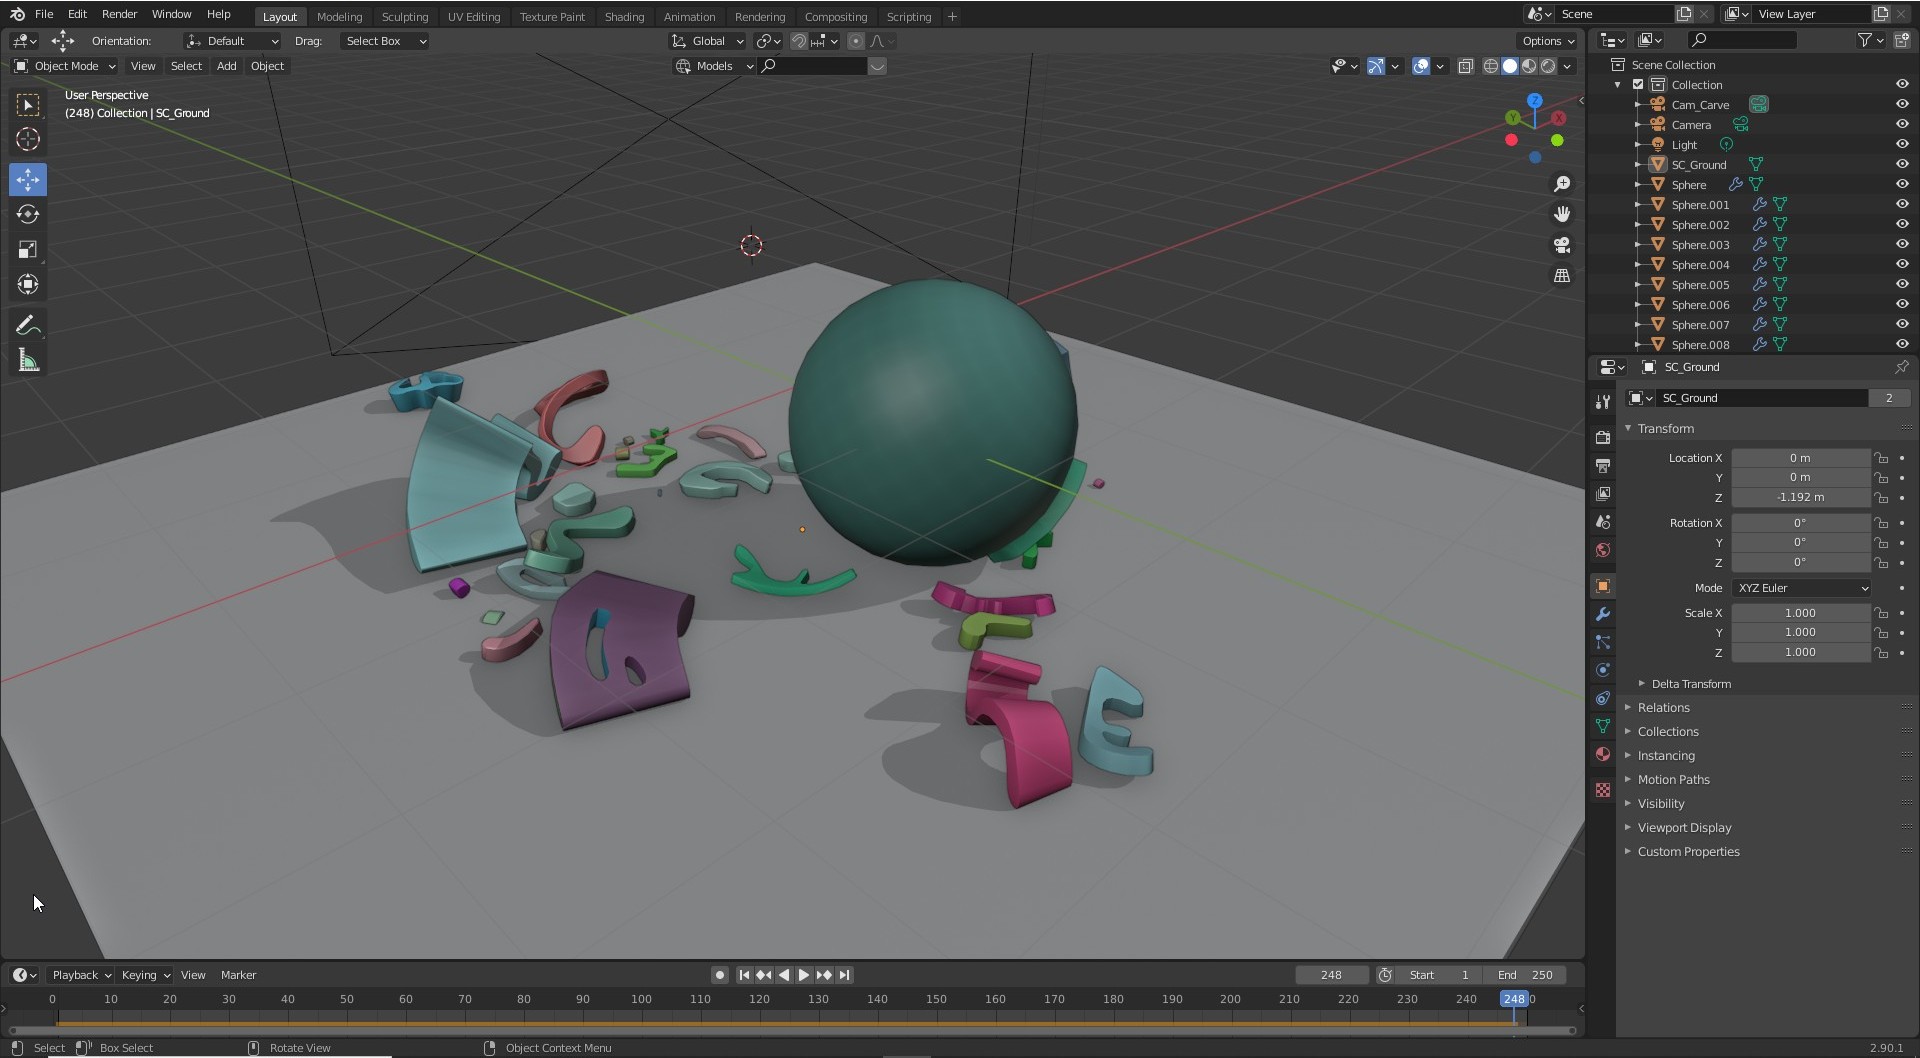Viewport: 1920px width, 1058px height.
Task: Activate the Rotate tool
Action: click(28, 214)
